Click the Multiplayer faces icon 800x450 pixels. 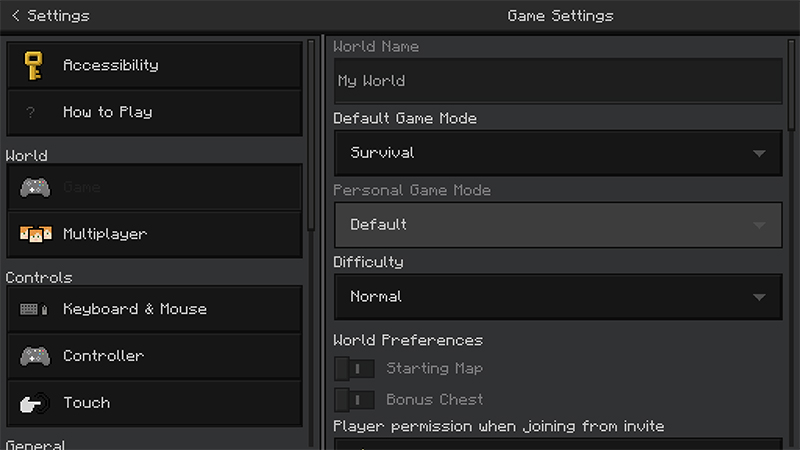[x=35, y=234]
